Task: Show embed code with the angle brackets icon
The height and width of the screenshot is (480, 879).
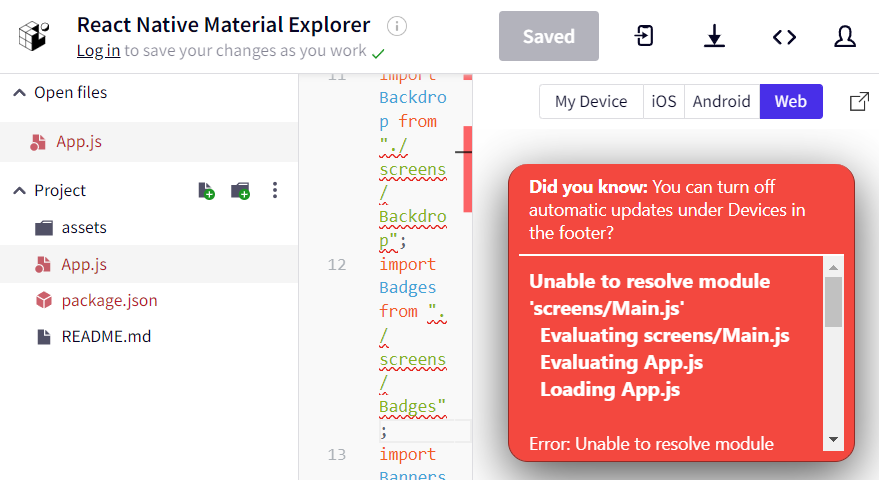Action: pos(784,37)
